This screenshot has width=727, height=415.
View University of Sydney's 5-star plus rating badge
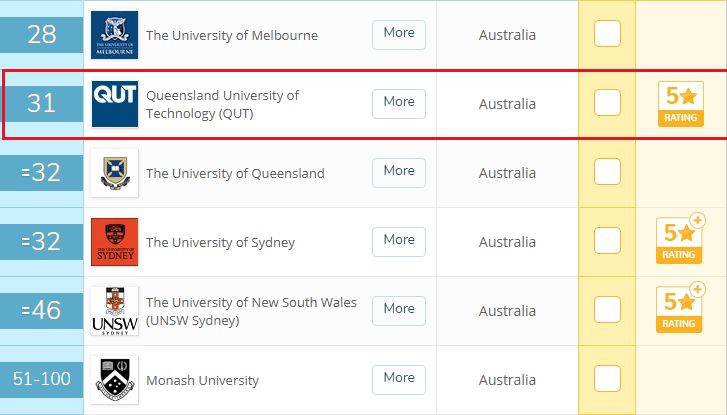(680, 239)
